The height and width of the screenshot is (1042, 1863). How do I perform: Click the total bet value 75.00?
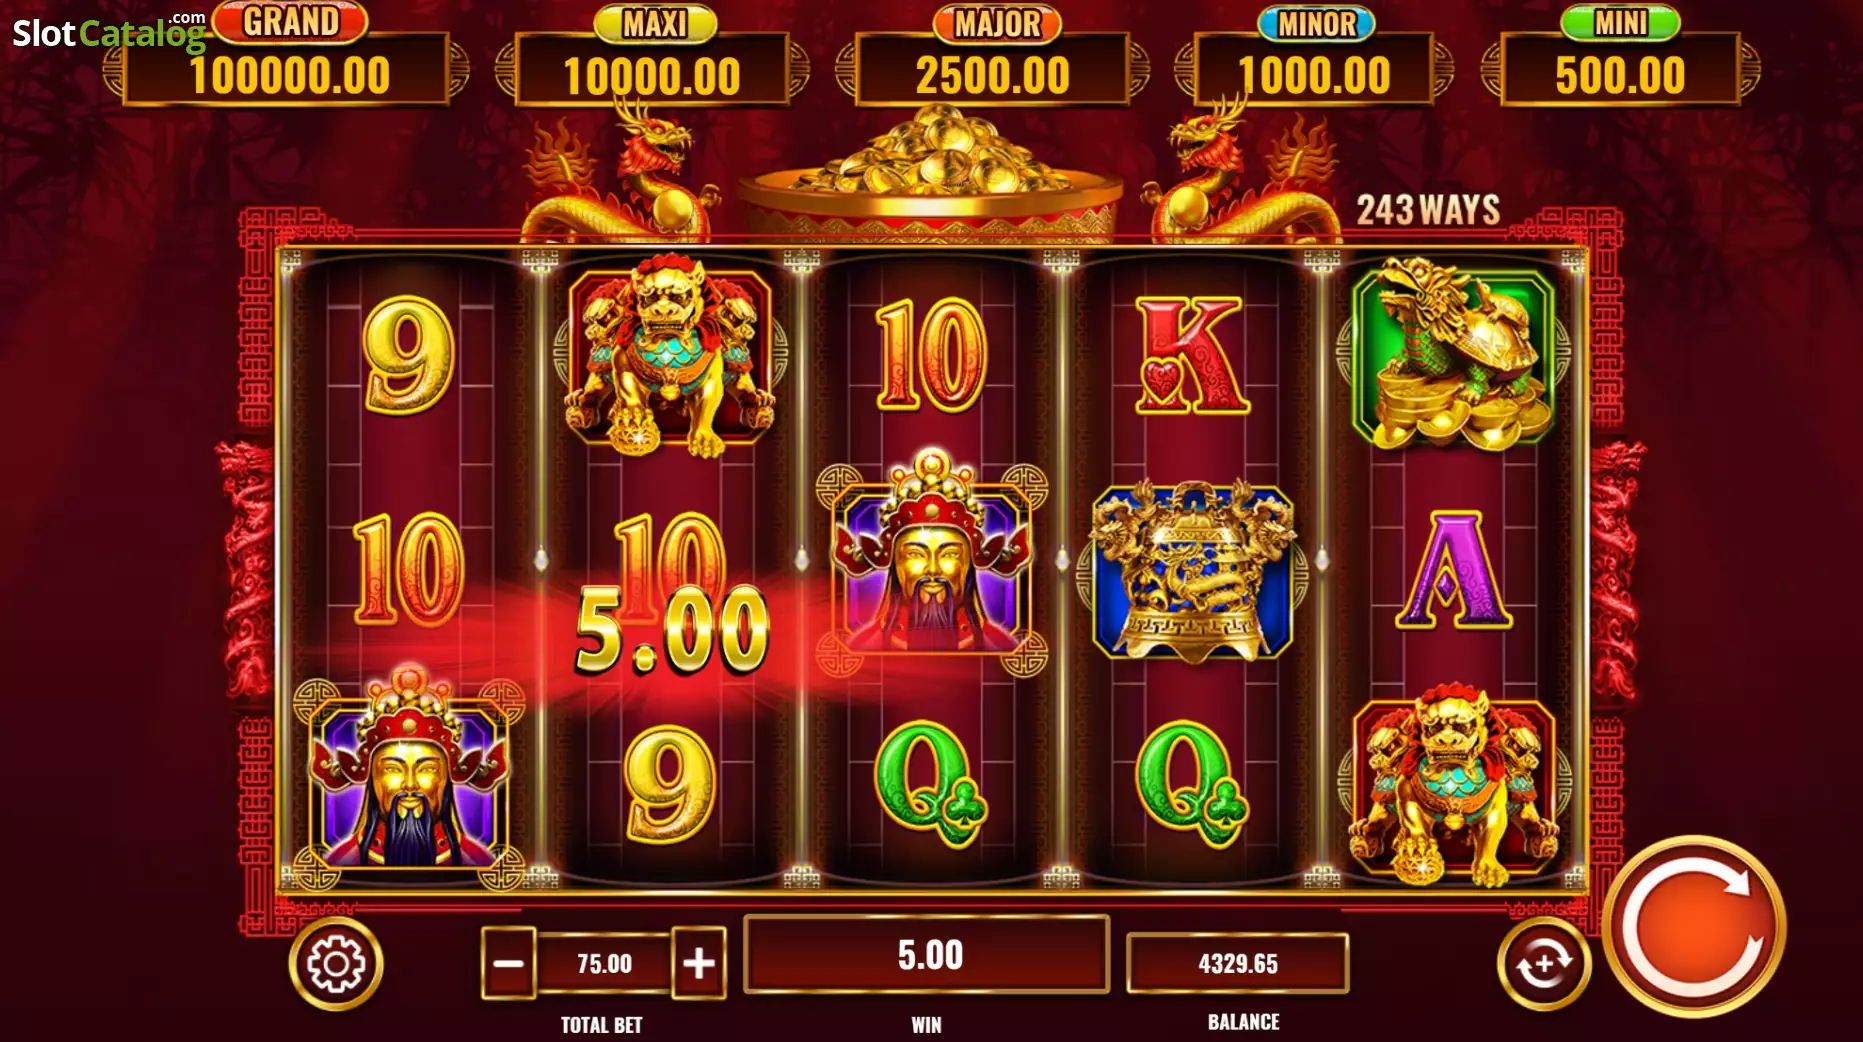pos(604,964)
